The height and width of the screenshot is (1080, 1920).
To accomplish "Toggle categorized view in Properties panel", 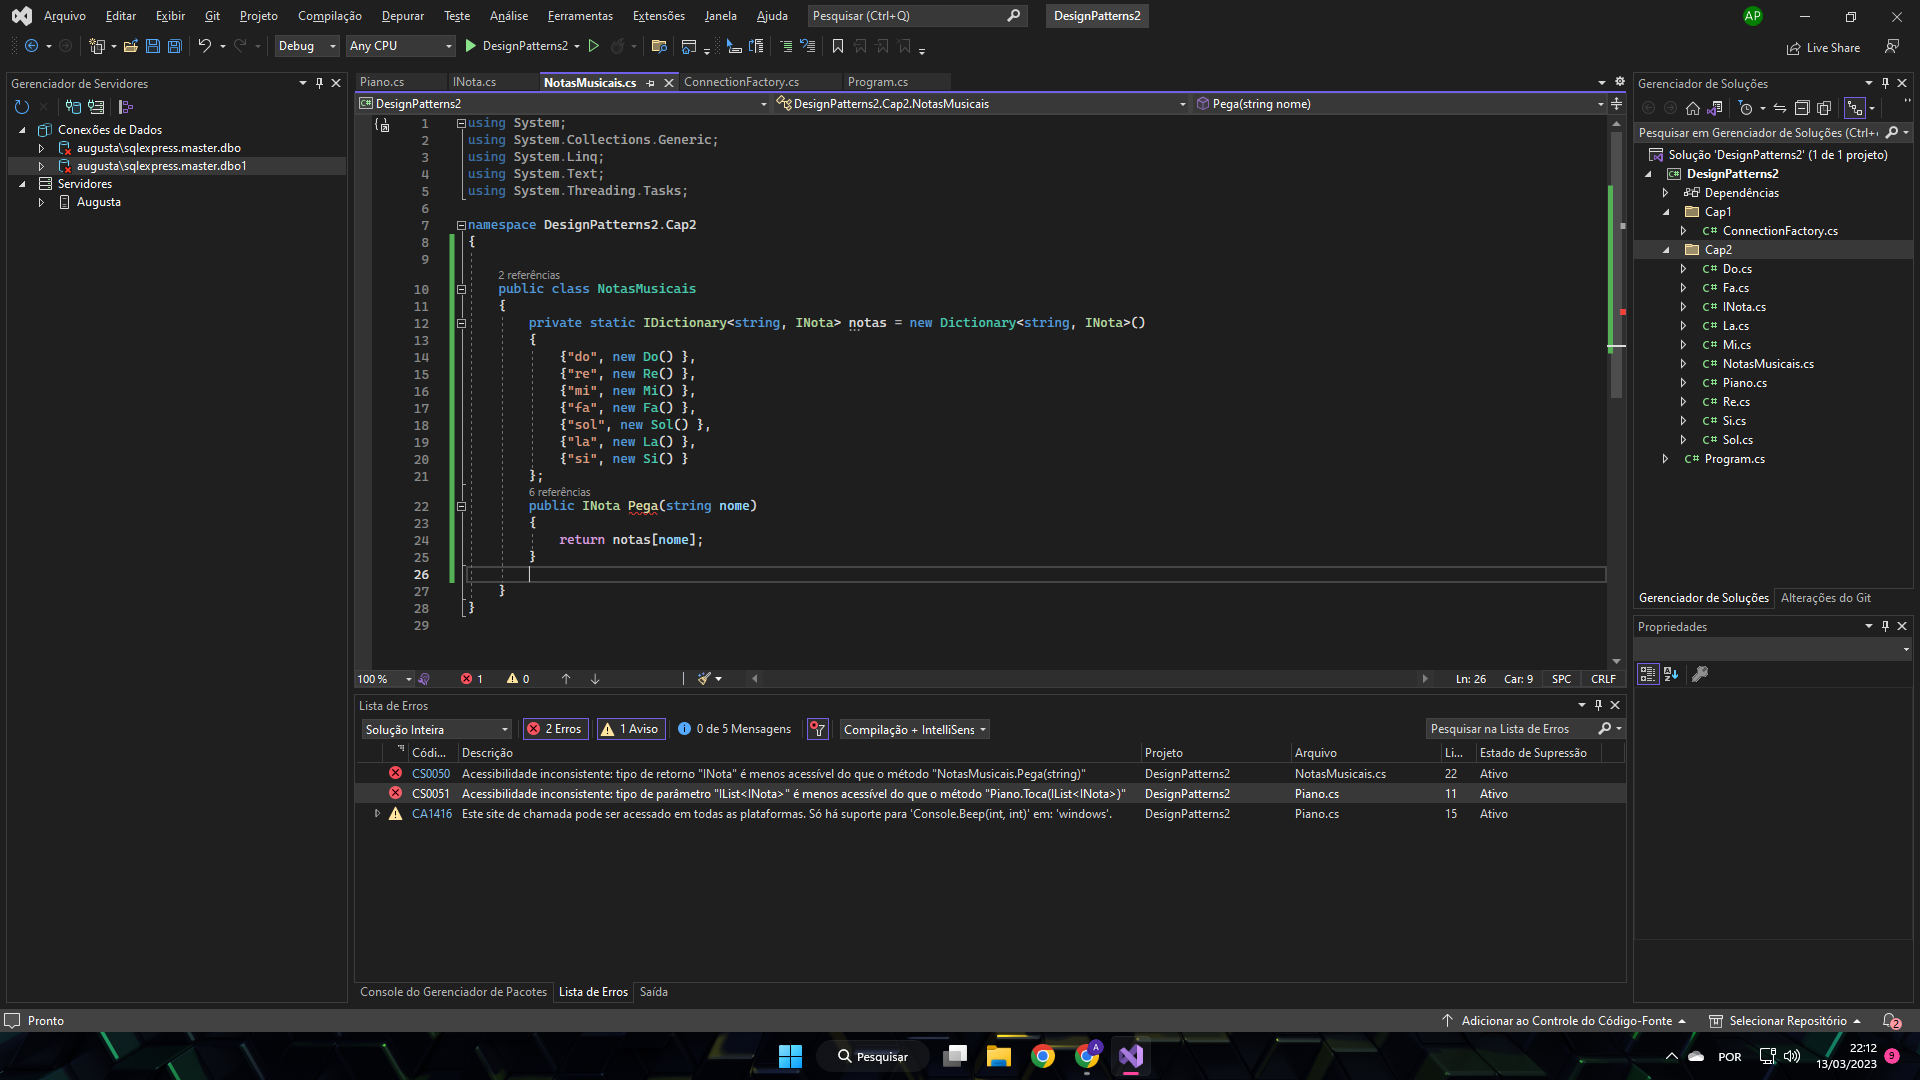I will [1648, 675].
